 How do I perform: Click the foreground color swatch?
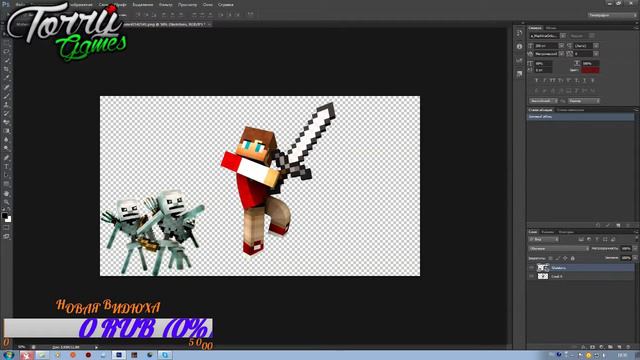point(4,215)
